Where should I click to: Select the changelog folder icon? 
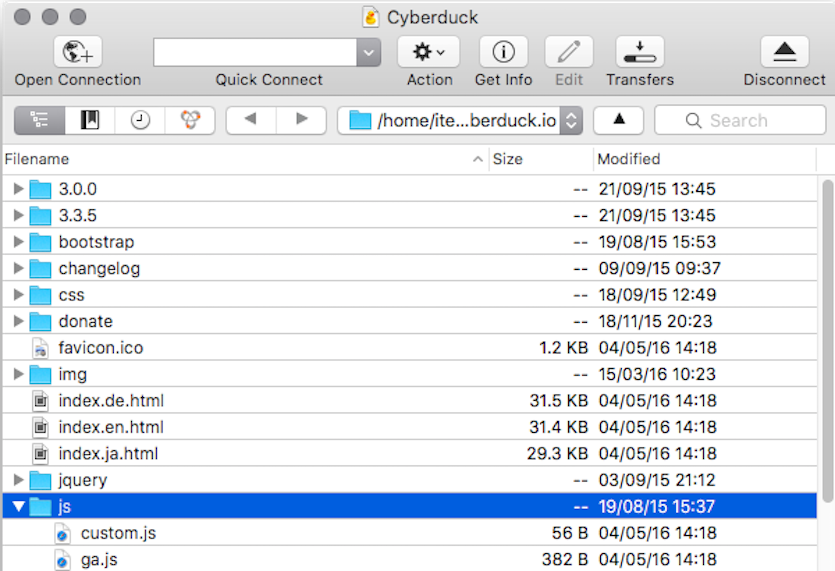click(40, 268)
